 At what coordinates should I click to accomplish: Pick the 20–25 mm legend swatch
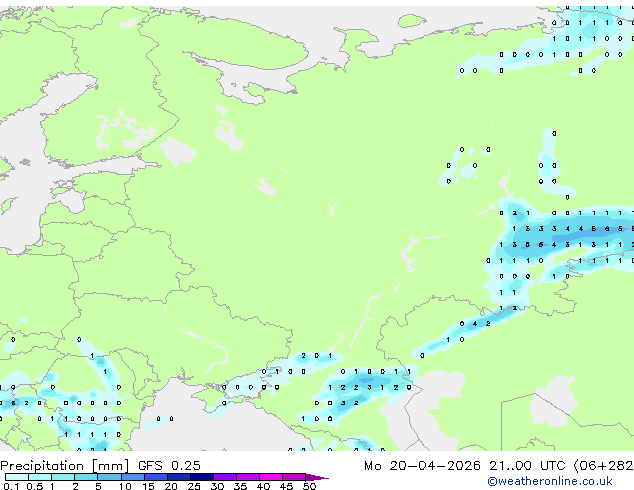tap(179, 477)
